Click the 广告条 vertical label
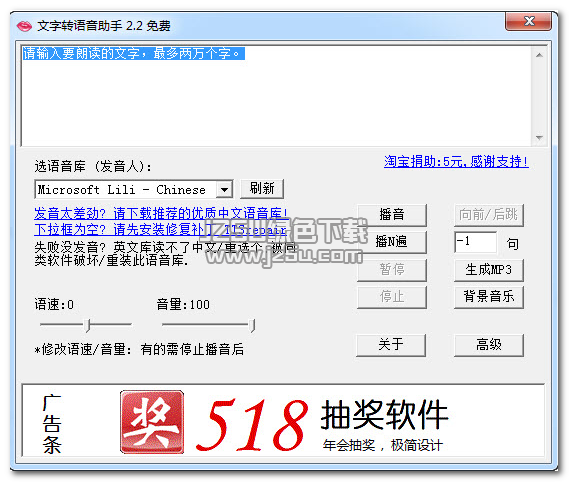569x482 pixels. pos(52,424)
